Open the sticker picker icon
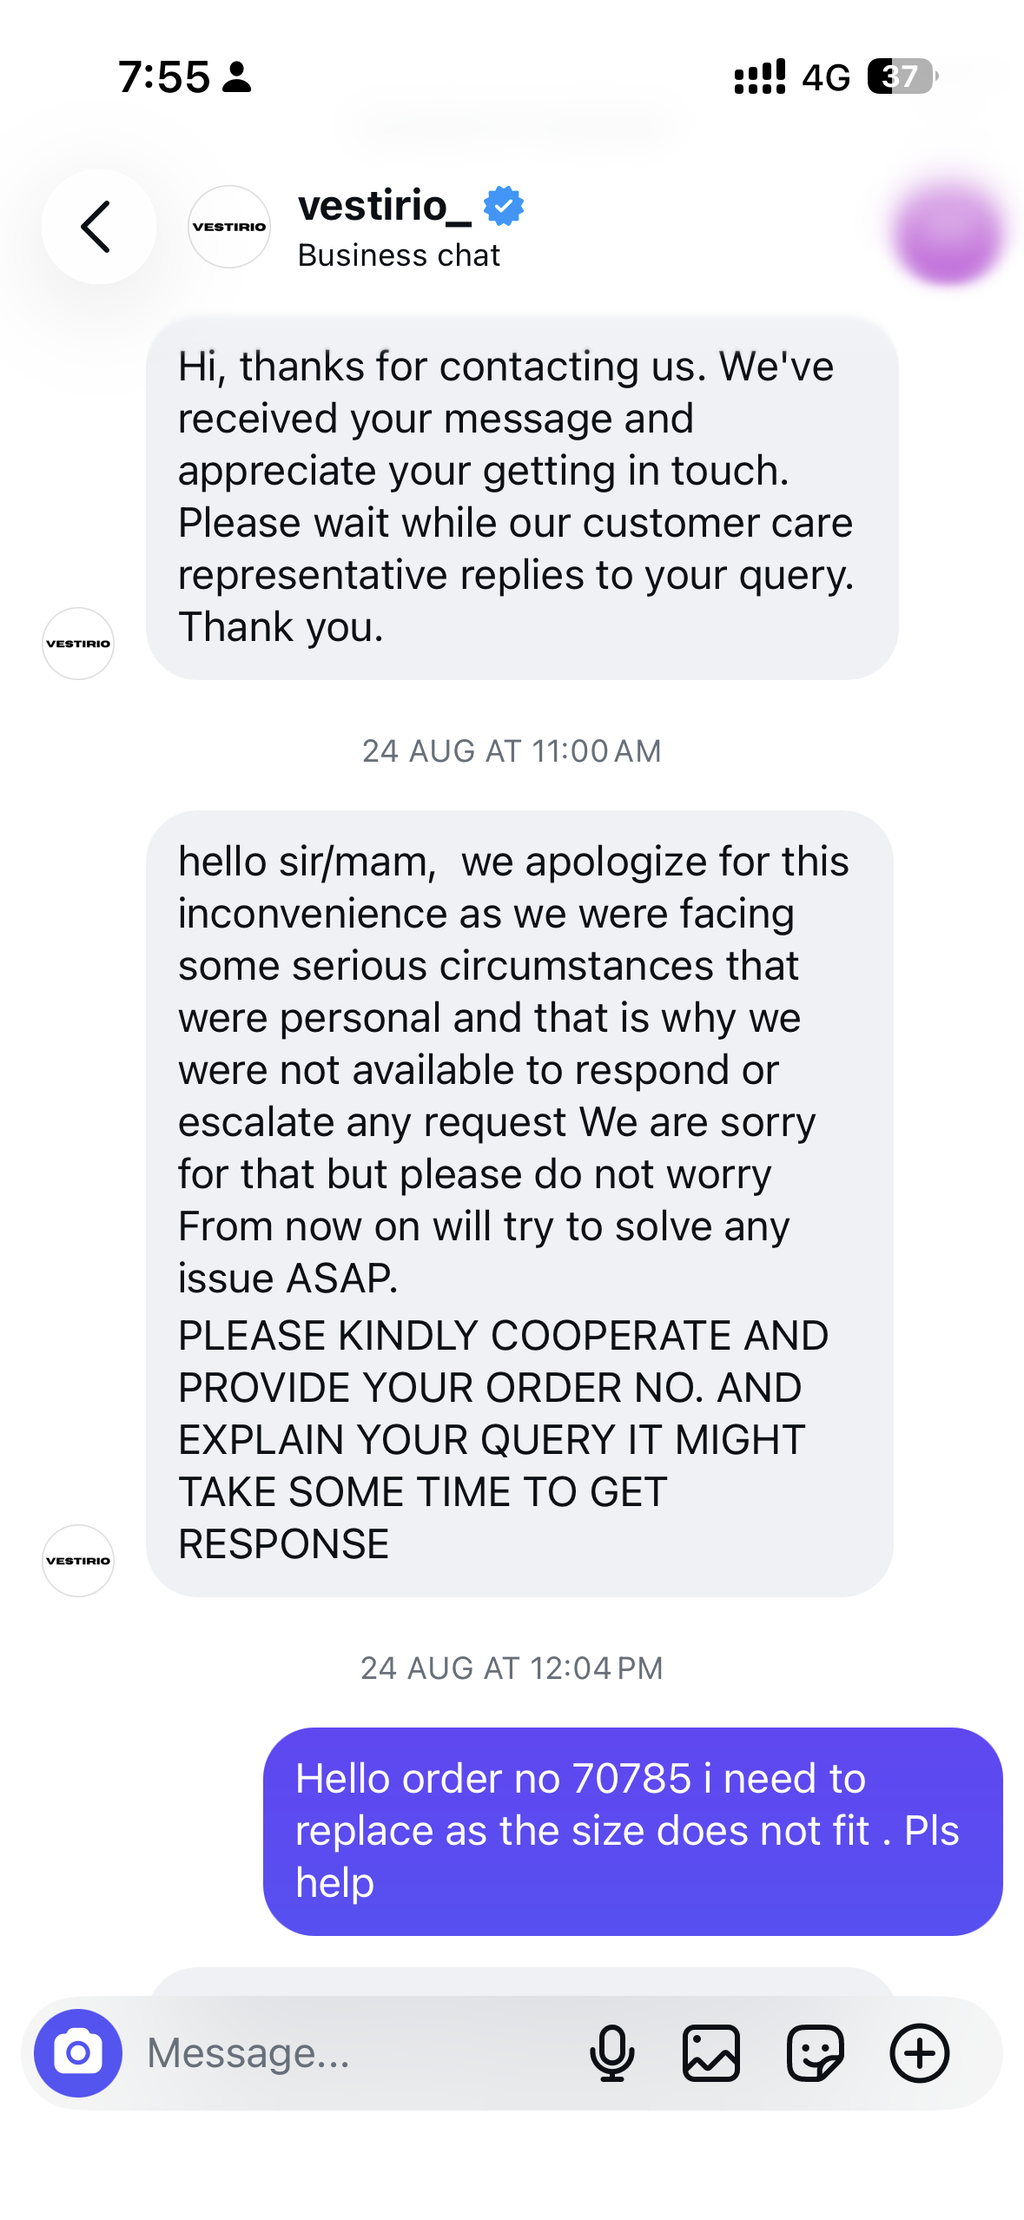1024x2220 pixels. (x=815, y=2053)
